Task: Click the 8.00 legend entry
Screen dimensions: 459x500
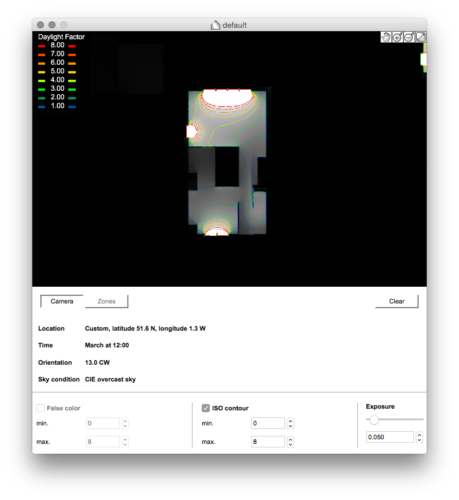Action: click(57, 45)
